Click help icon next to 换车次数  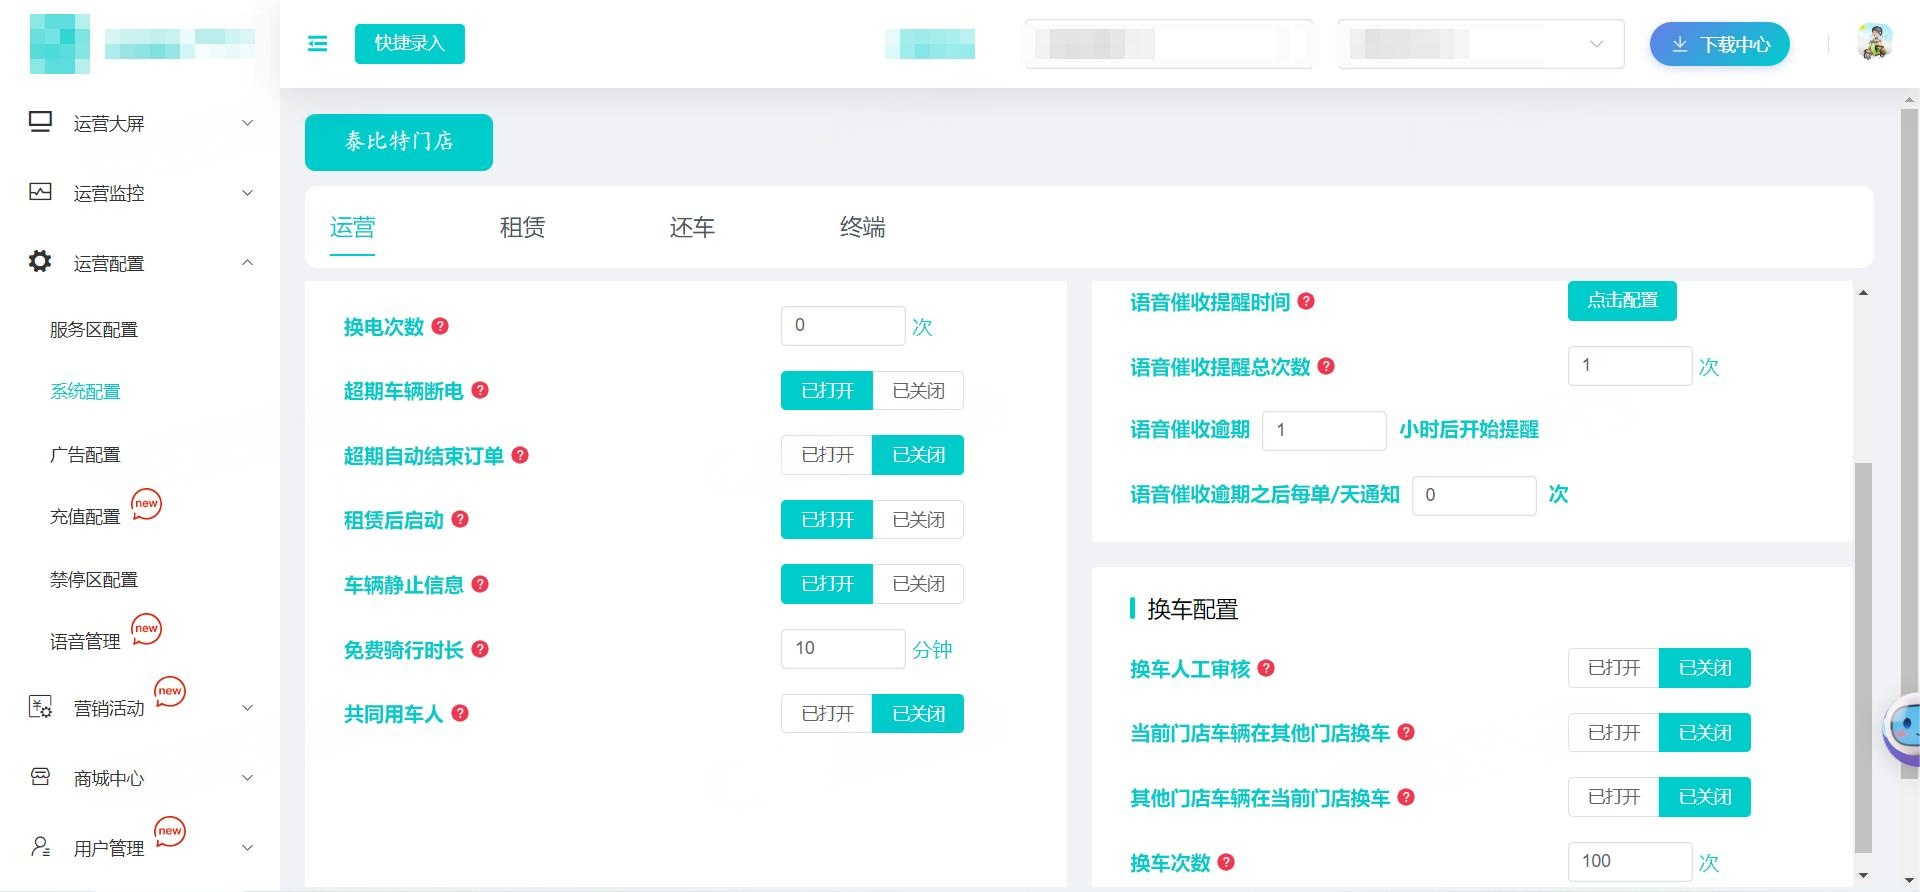[1226, 862]
